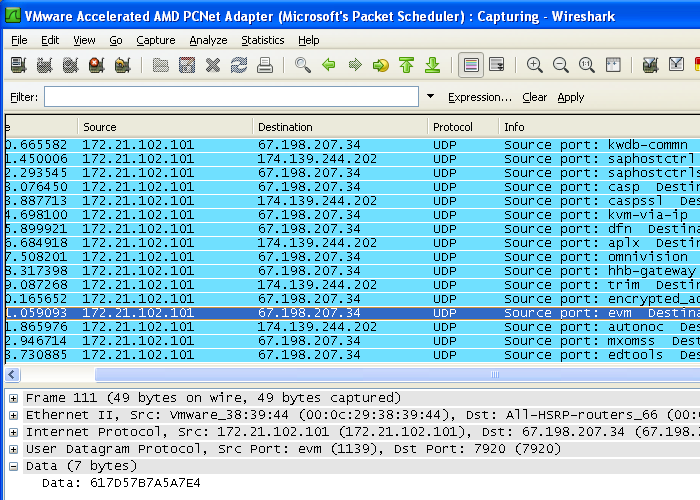
Task: Apply the display filter
Action: click(x=571, y=97)
